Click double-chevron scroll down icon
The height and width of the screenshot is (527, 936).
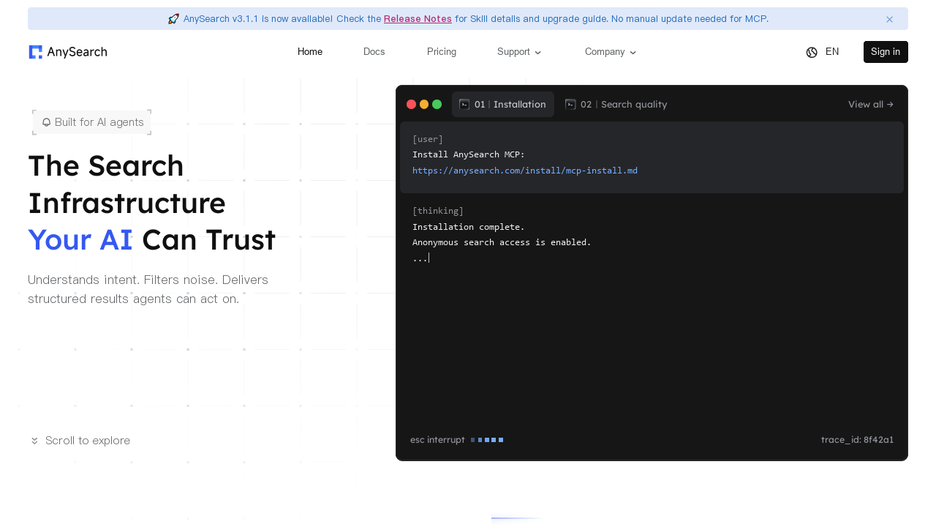point(35,440)
